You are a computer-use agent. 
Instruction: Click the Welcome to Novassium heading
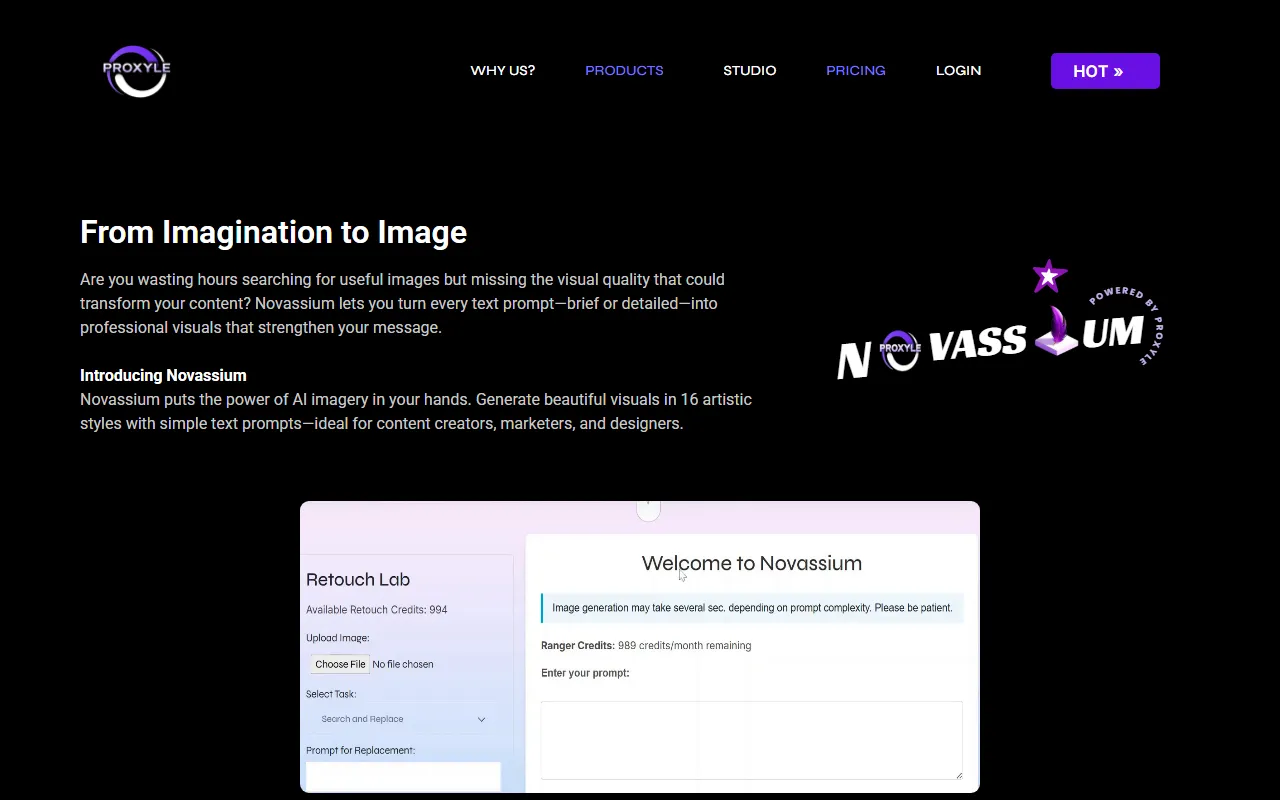[751, 563]
